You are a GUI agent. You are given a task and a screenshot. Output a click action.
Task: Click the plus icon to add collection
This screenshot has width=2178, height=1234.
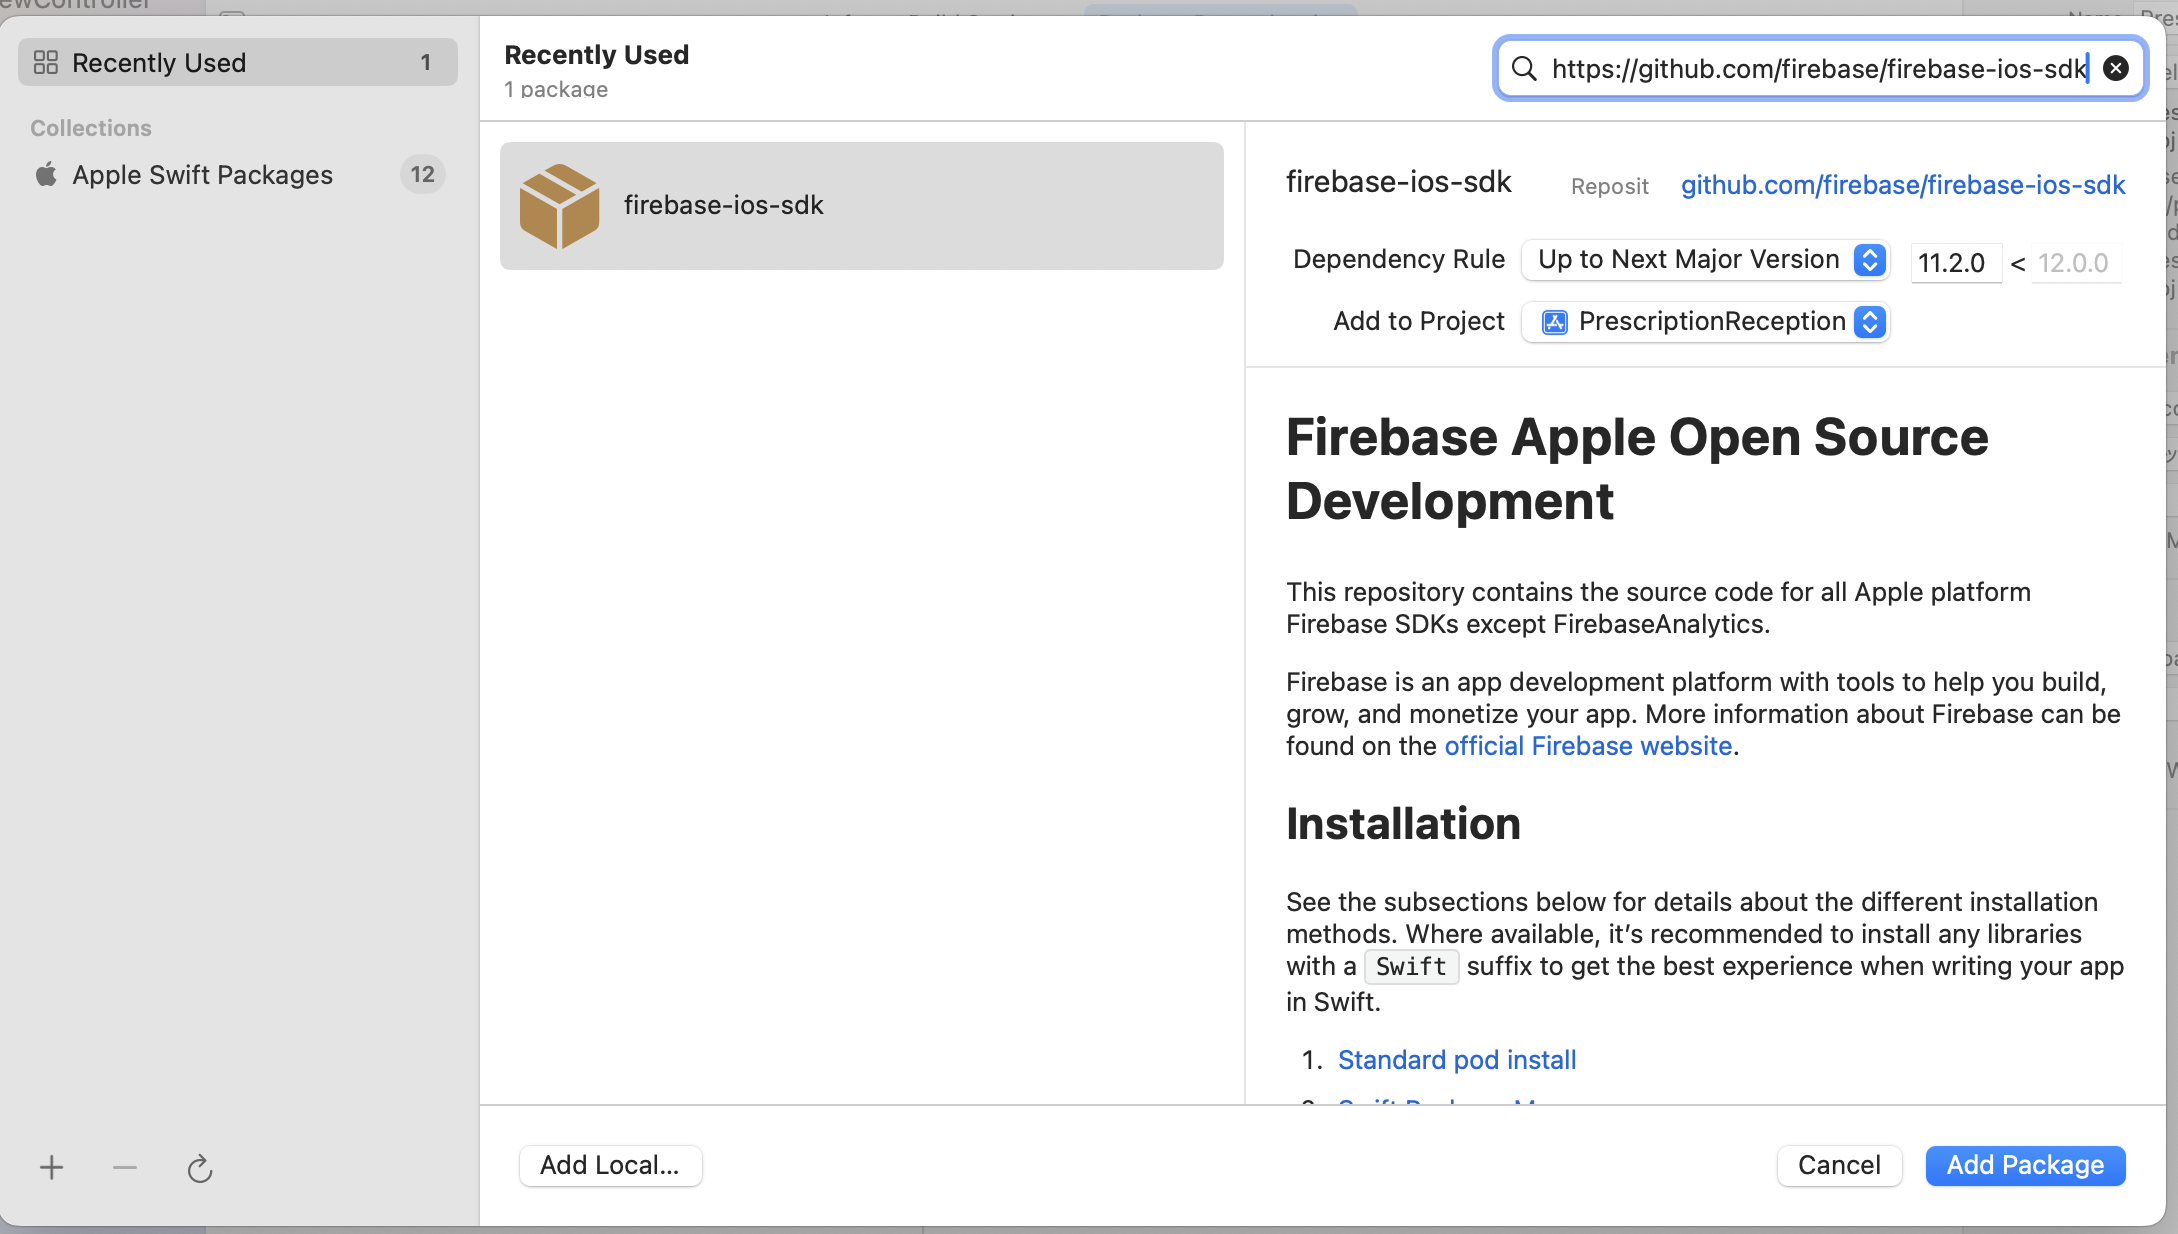pos(52,1167)
